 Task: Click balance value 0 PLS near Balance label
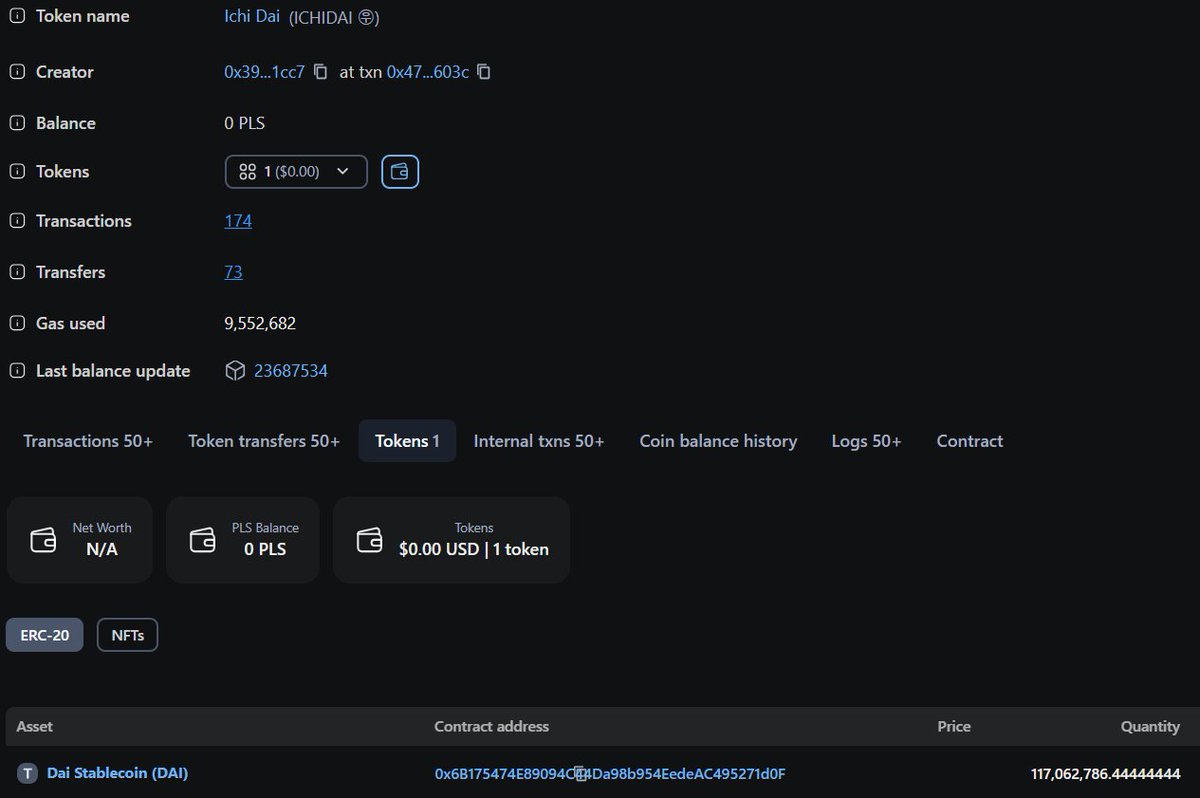click(x=245, y=123)
